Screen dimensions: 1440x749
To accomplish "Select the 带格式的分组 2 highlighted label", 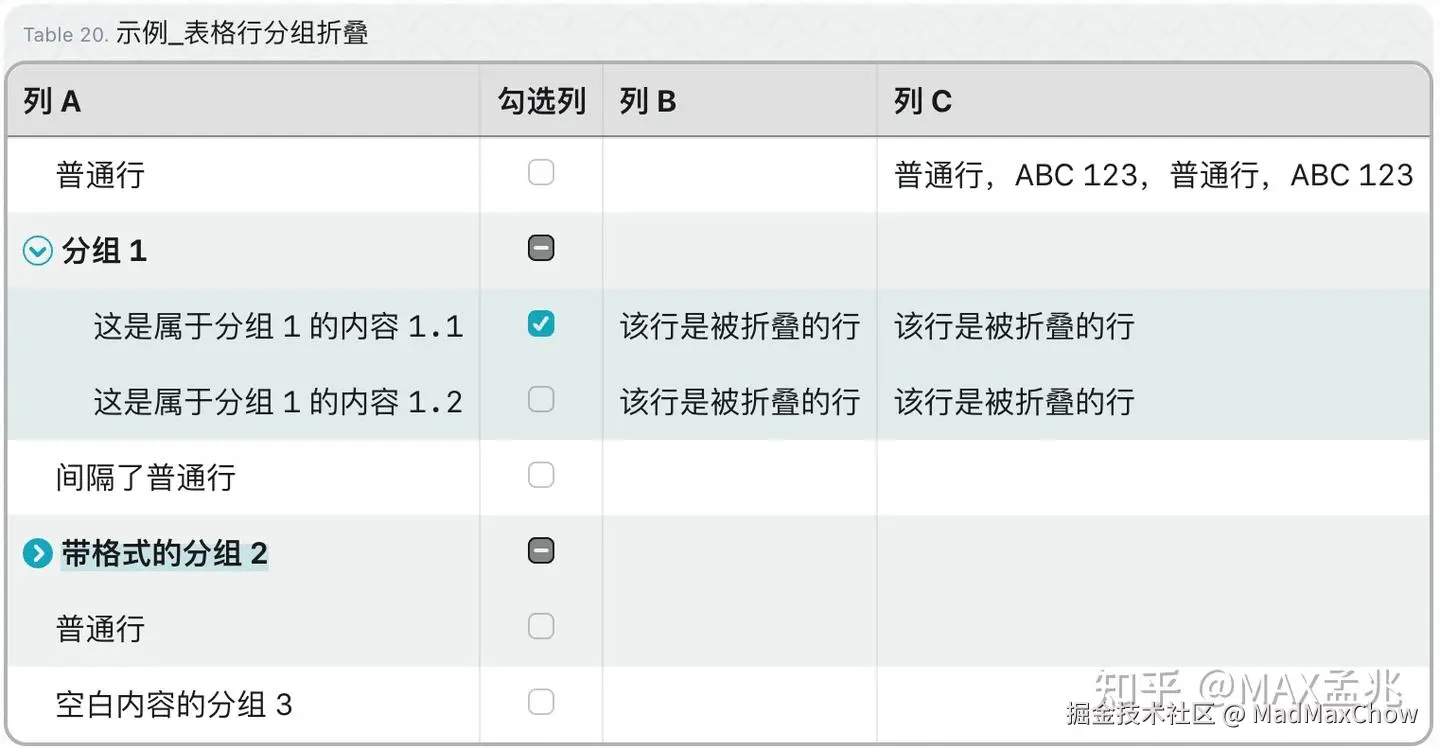I will (164, 553).
